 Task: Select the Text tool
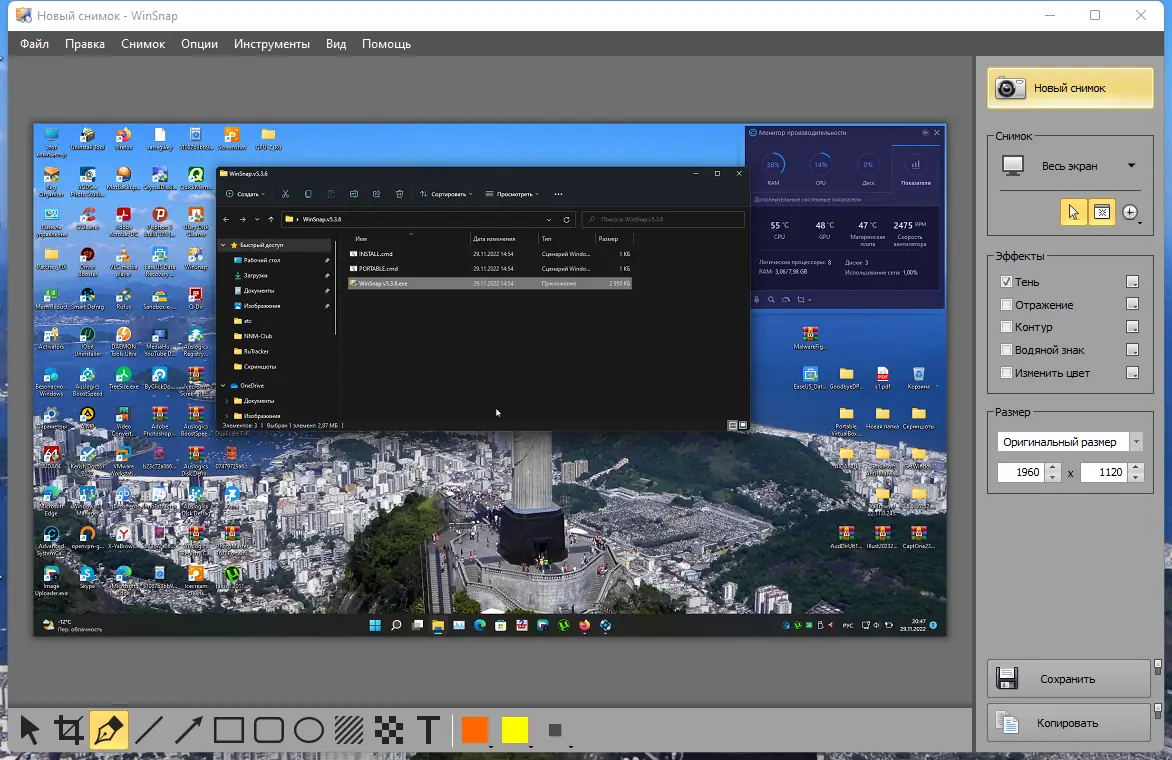click(x=429, y=730)
